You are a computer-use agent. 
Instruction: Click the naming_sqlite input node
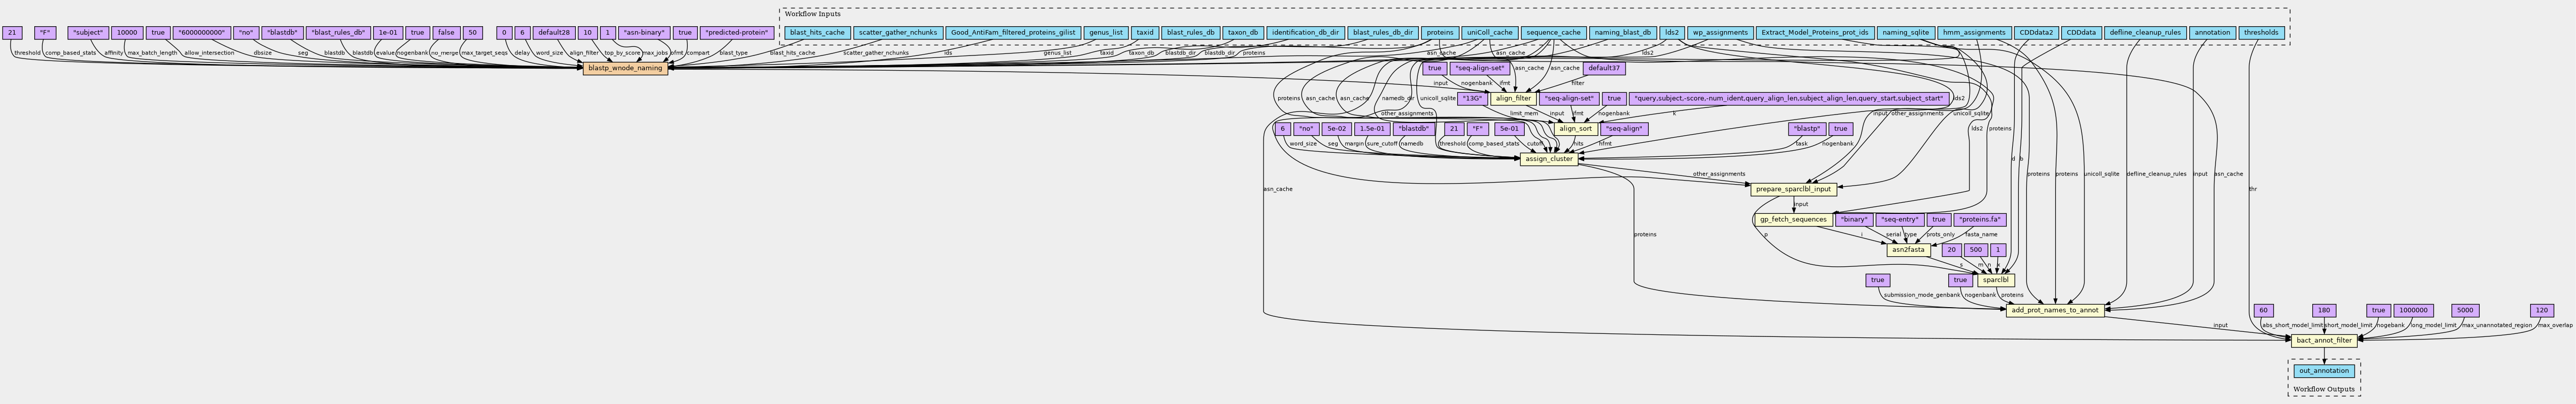(1905, 33)
